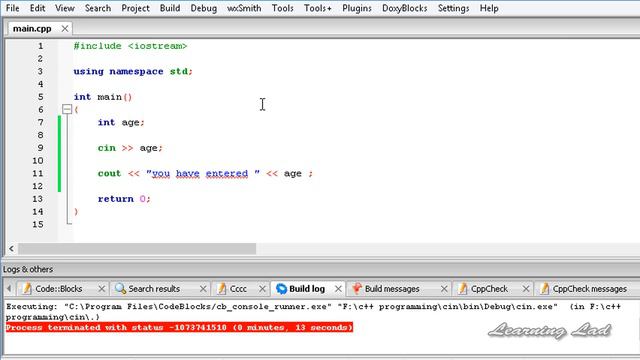Close the Cccc tab
This screenshot has height=360, width=640.
point(262,289)
